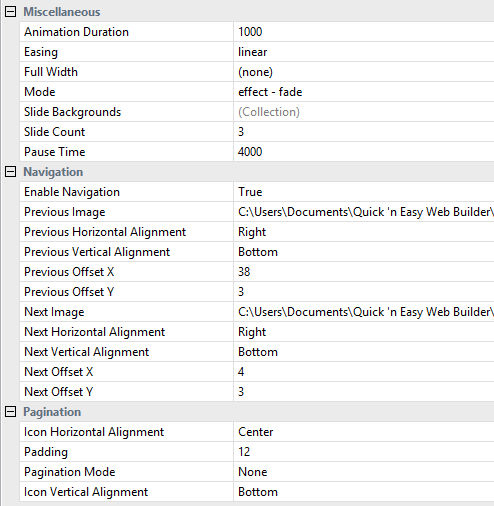The image size is (494, 506).
Task: Edit Next Offset X value 4
Action: click(364, 372)
